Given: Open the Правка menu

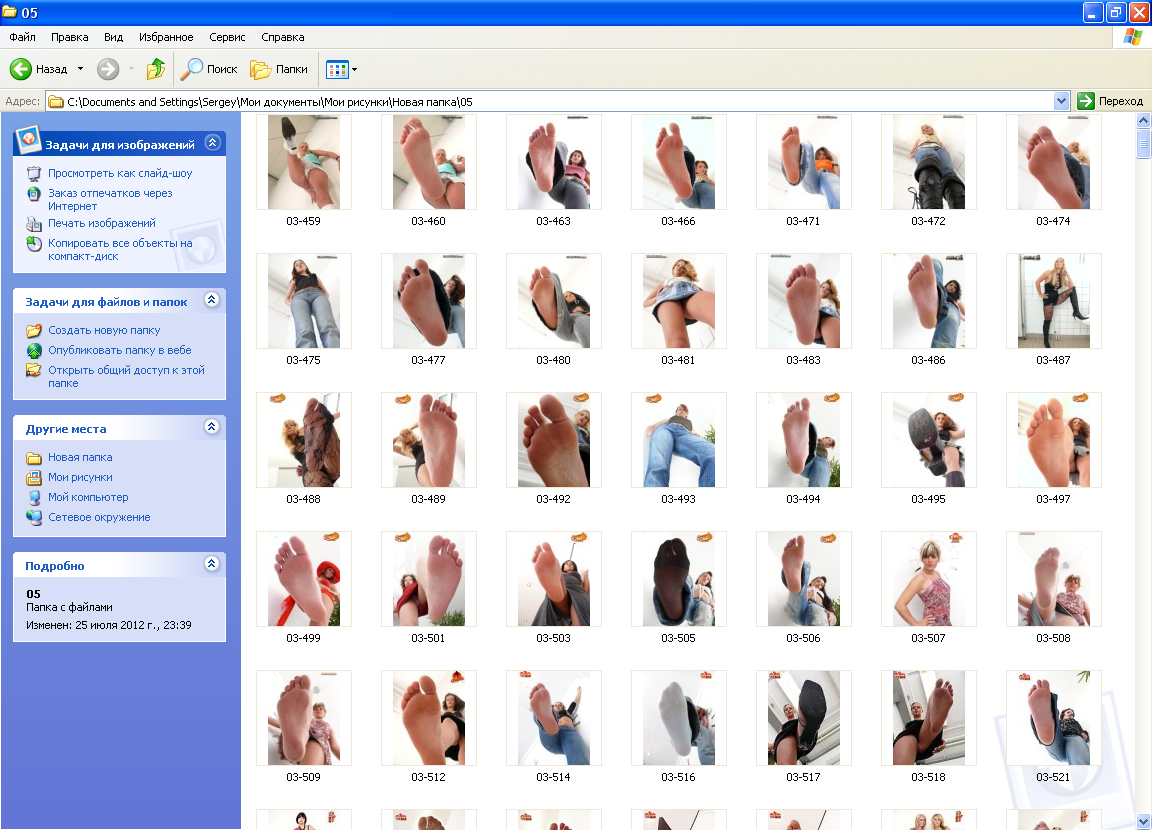Looking at the screenshot, I should point(70,37).
